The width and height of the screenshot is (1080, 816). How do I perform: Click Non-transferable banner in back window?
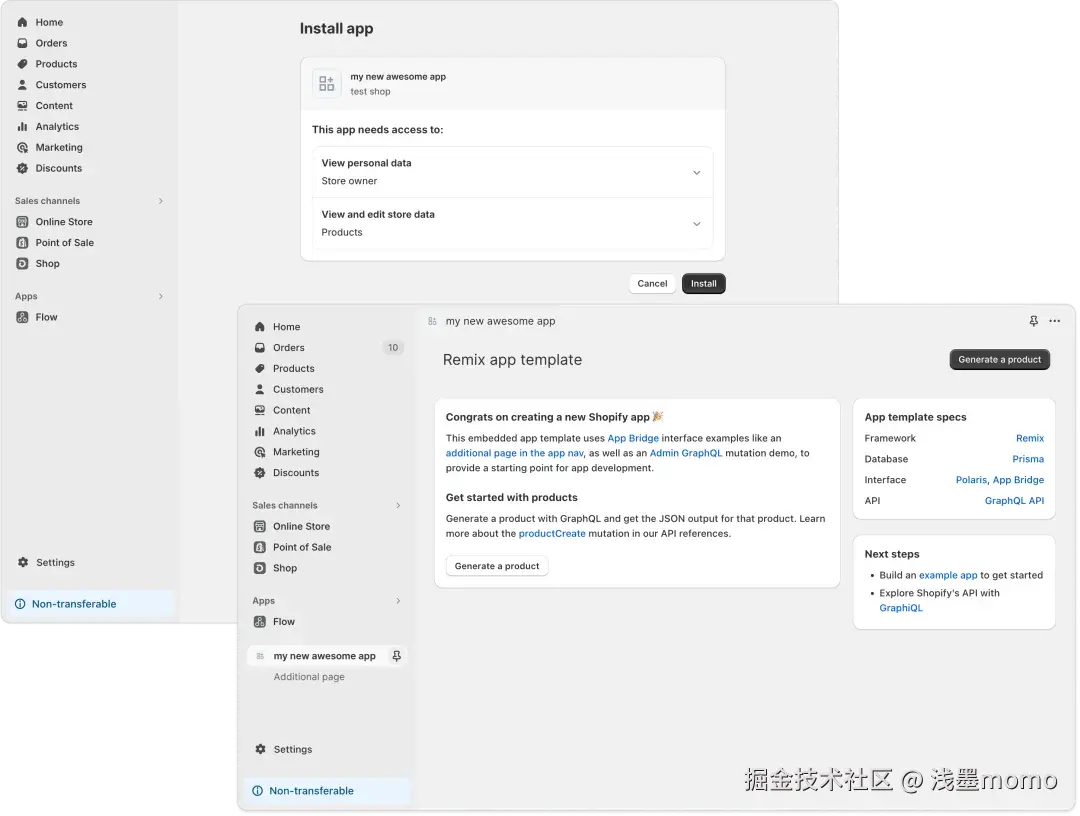coord(90,604)
